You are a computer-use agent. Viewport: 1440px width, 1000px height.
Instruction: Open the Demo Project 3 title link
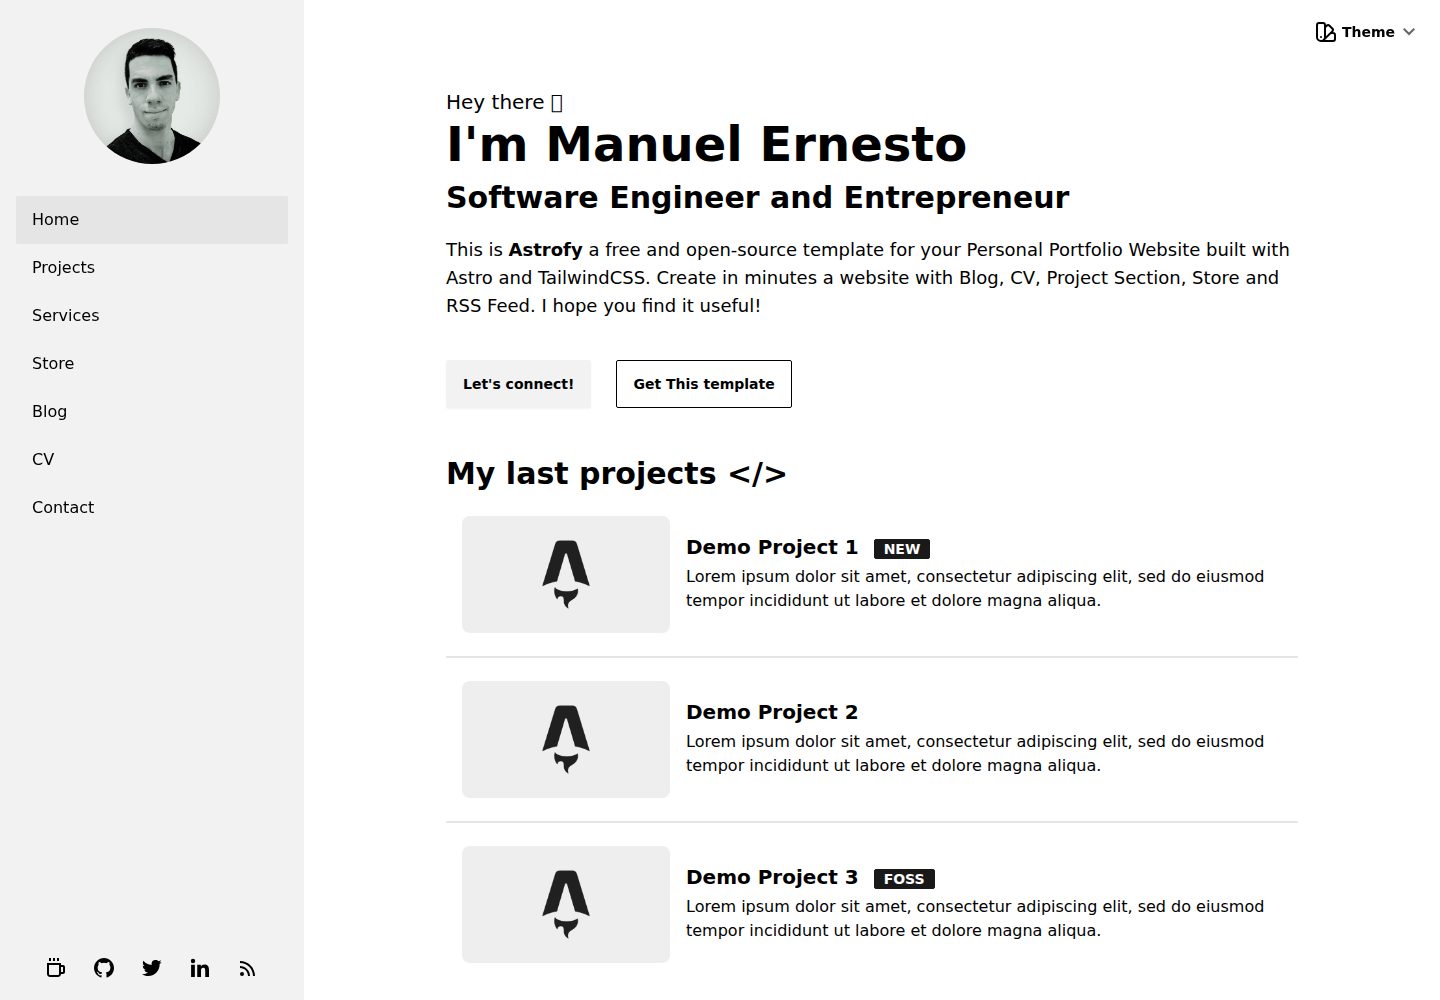772,877
